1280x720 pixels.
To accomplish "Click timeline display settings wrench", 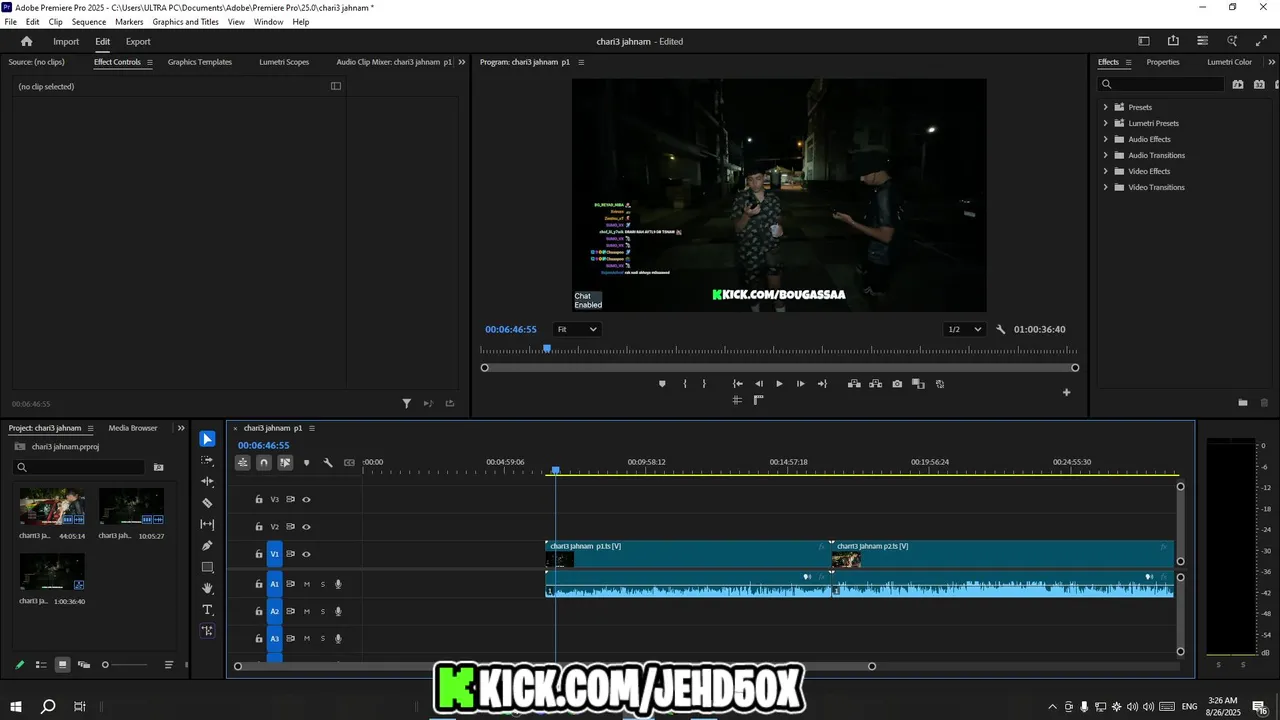I will (327, 463).
